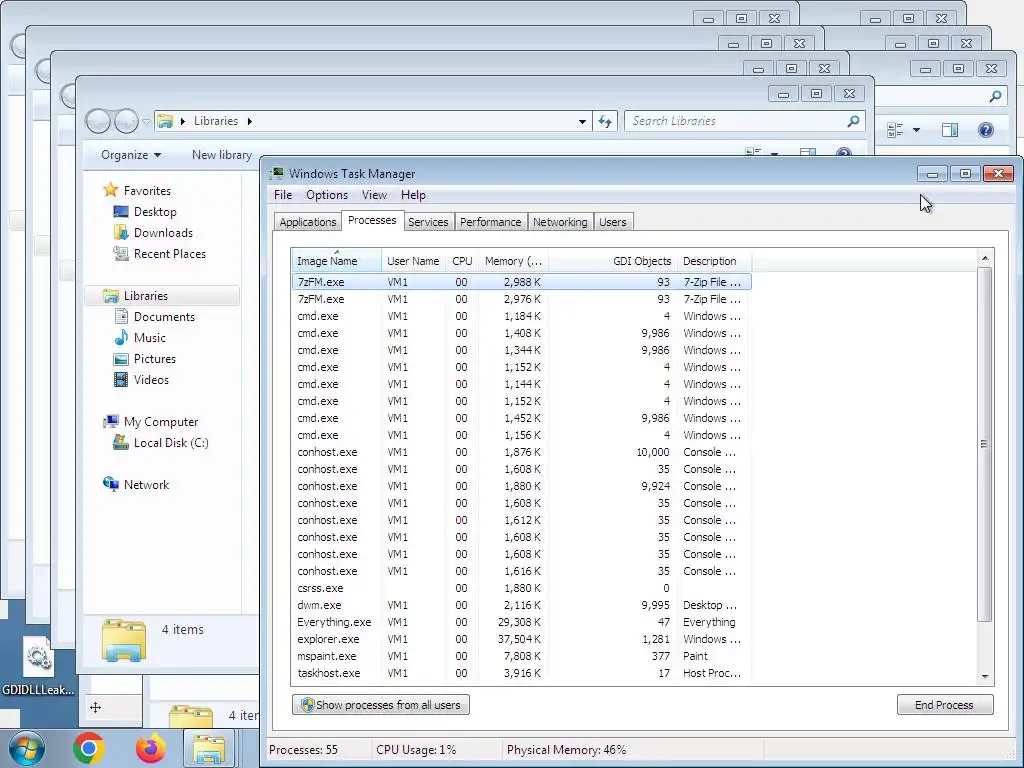Viewport: 1024px width, 768px height.
Task: Select the explorer.exe process row
Action: click(522, 639)
